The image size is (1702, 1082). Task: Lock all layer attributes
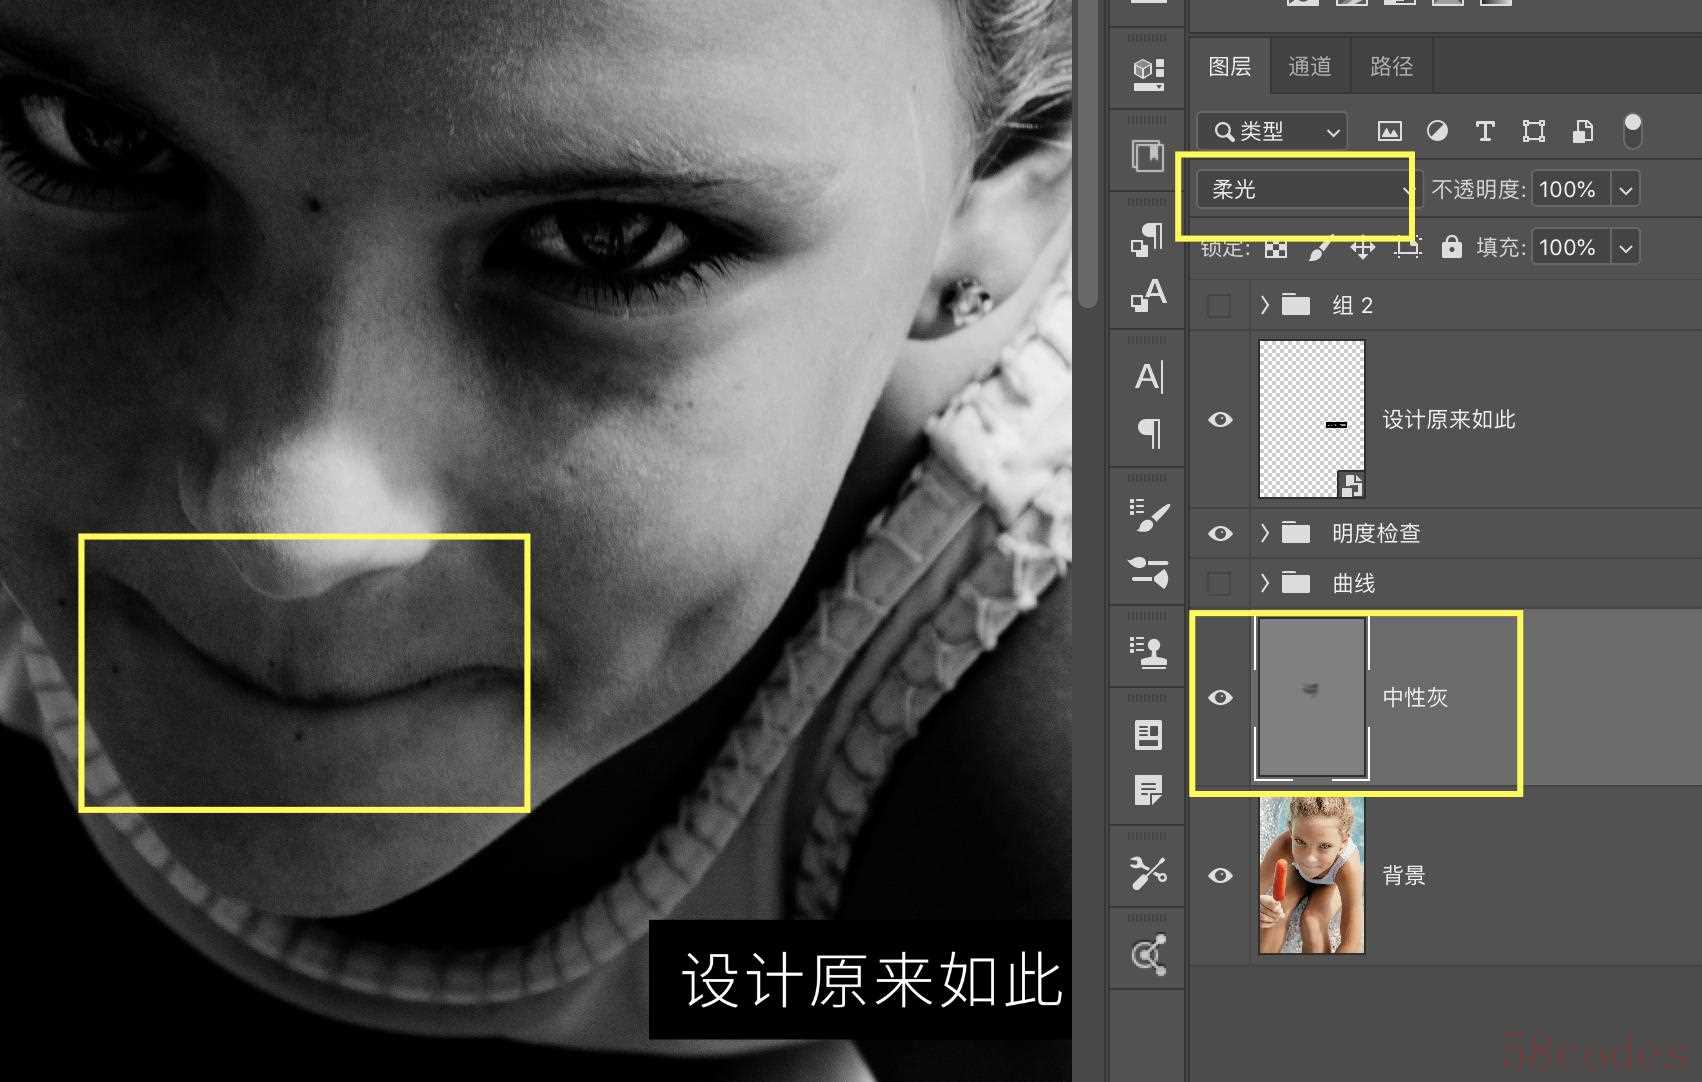coord(1451,247)
